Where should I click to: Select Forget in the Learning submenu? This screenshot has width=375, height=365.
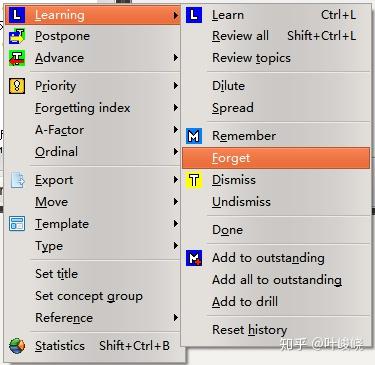coord(276,158)
